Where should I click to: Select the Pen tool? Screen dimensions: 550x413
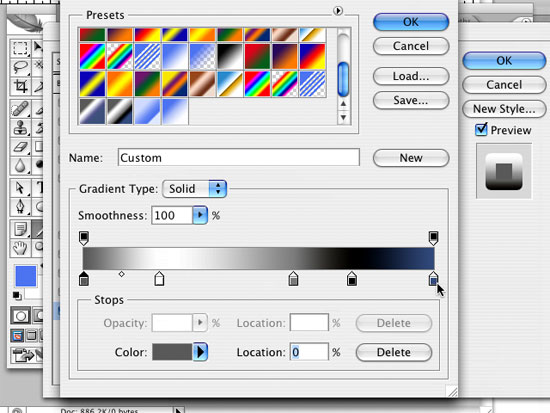[20, 206]
